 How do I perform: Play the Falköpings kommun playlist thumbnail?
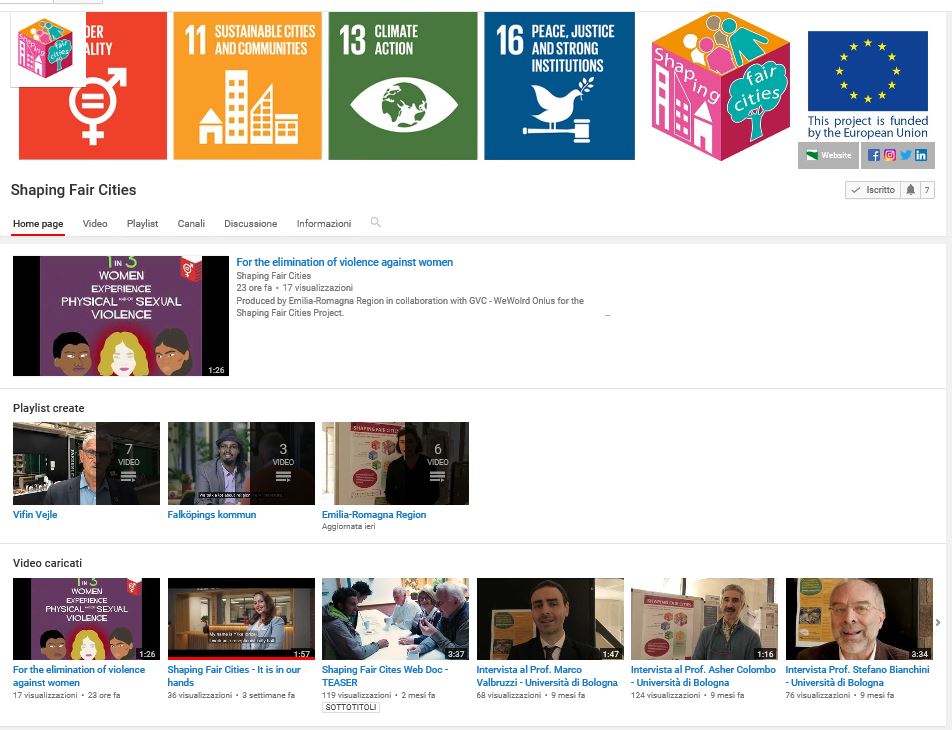click(241, 463)
